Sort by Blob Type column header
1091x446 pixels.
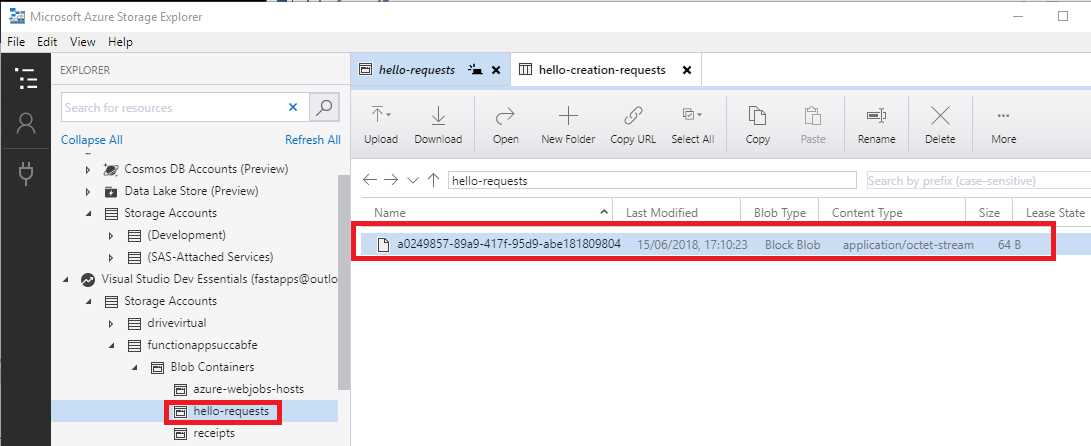(x=779, y=213)
